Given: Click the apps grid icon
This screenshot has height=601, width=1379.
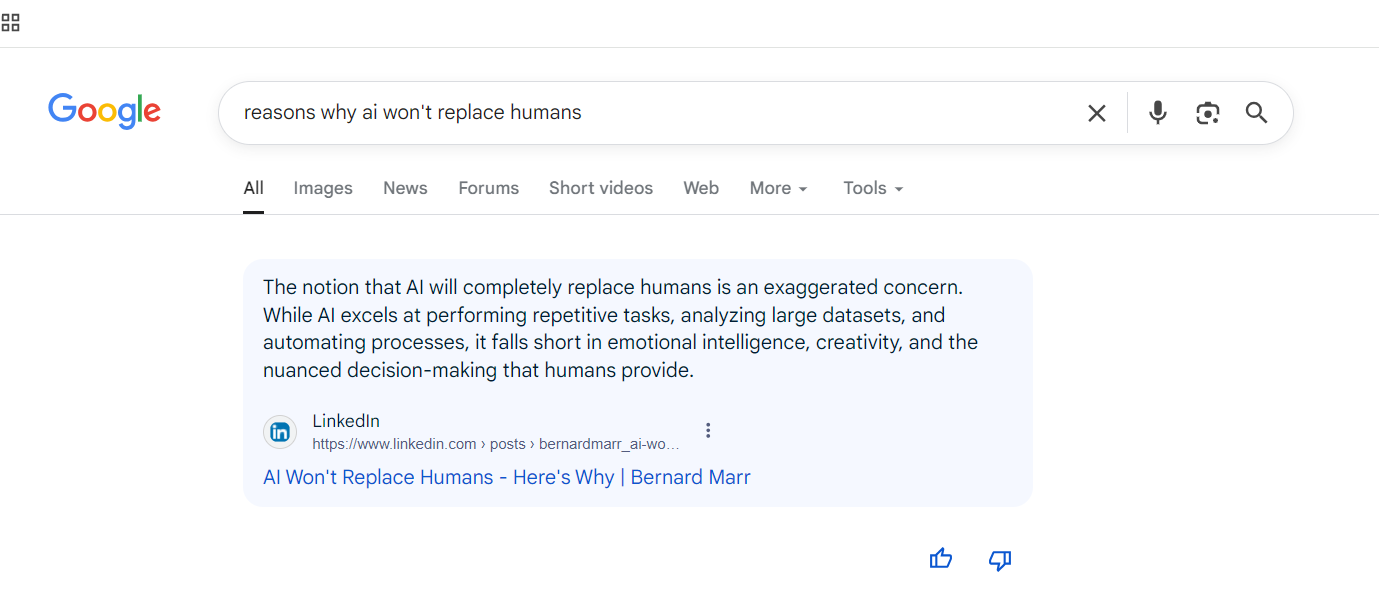Looking at the screenshot, I should [10, 22].
